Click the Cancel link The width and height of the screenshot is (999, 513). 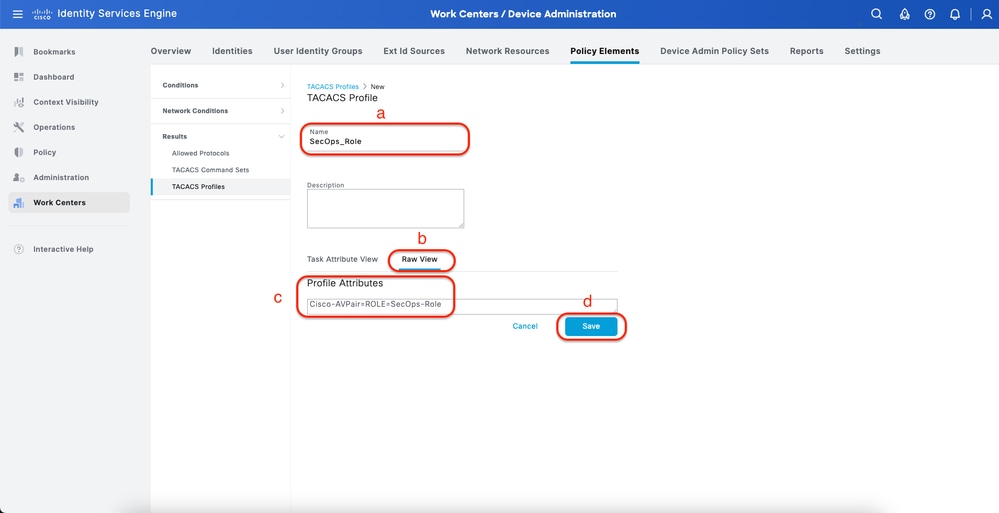tap(525, 326)
